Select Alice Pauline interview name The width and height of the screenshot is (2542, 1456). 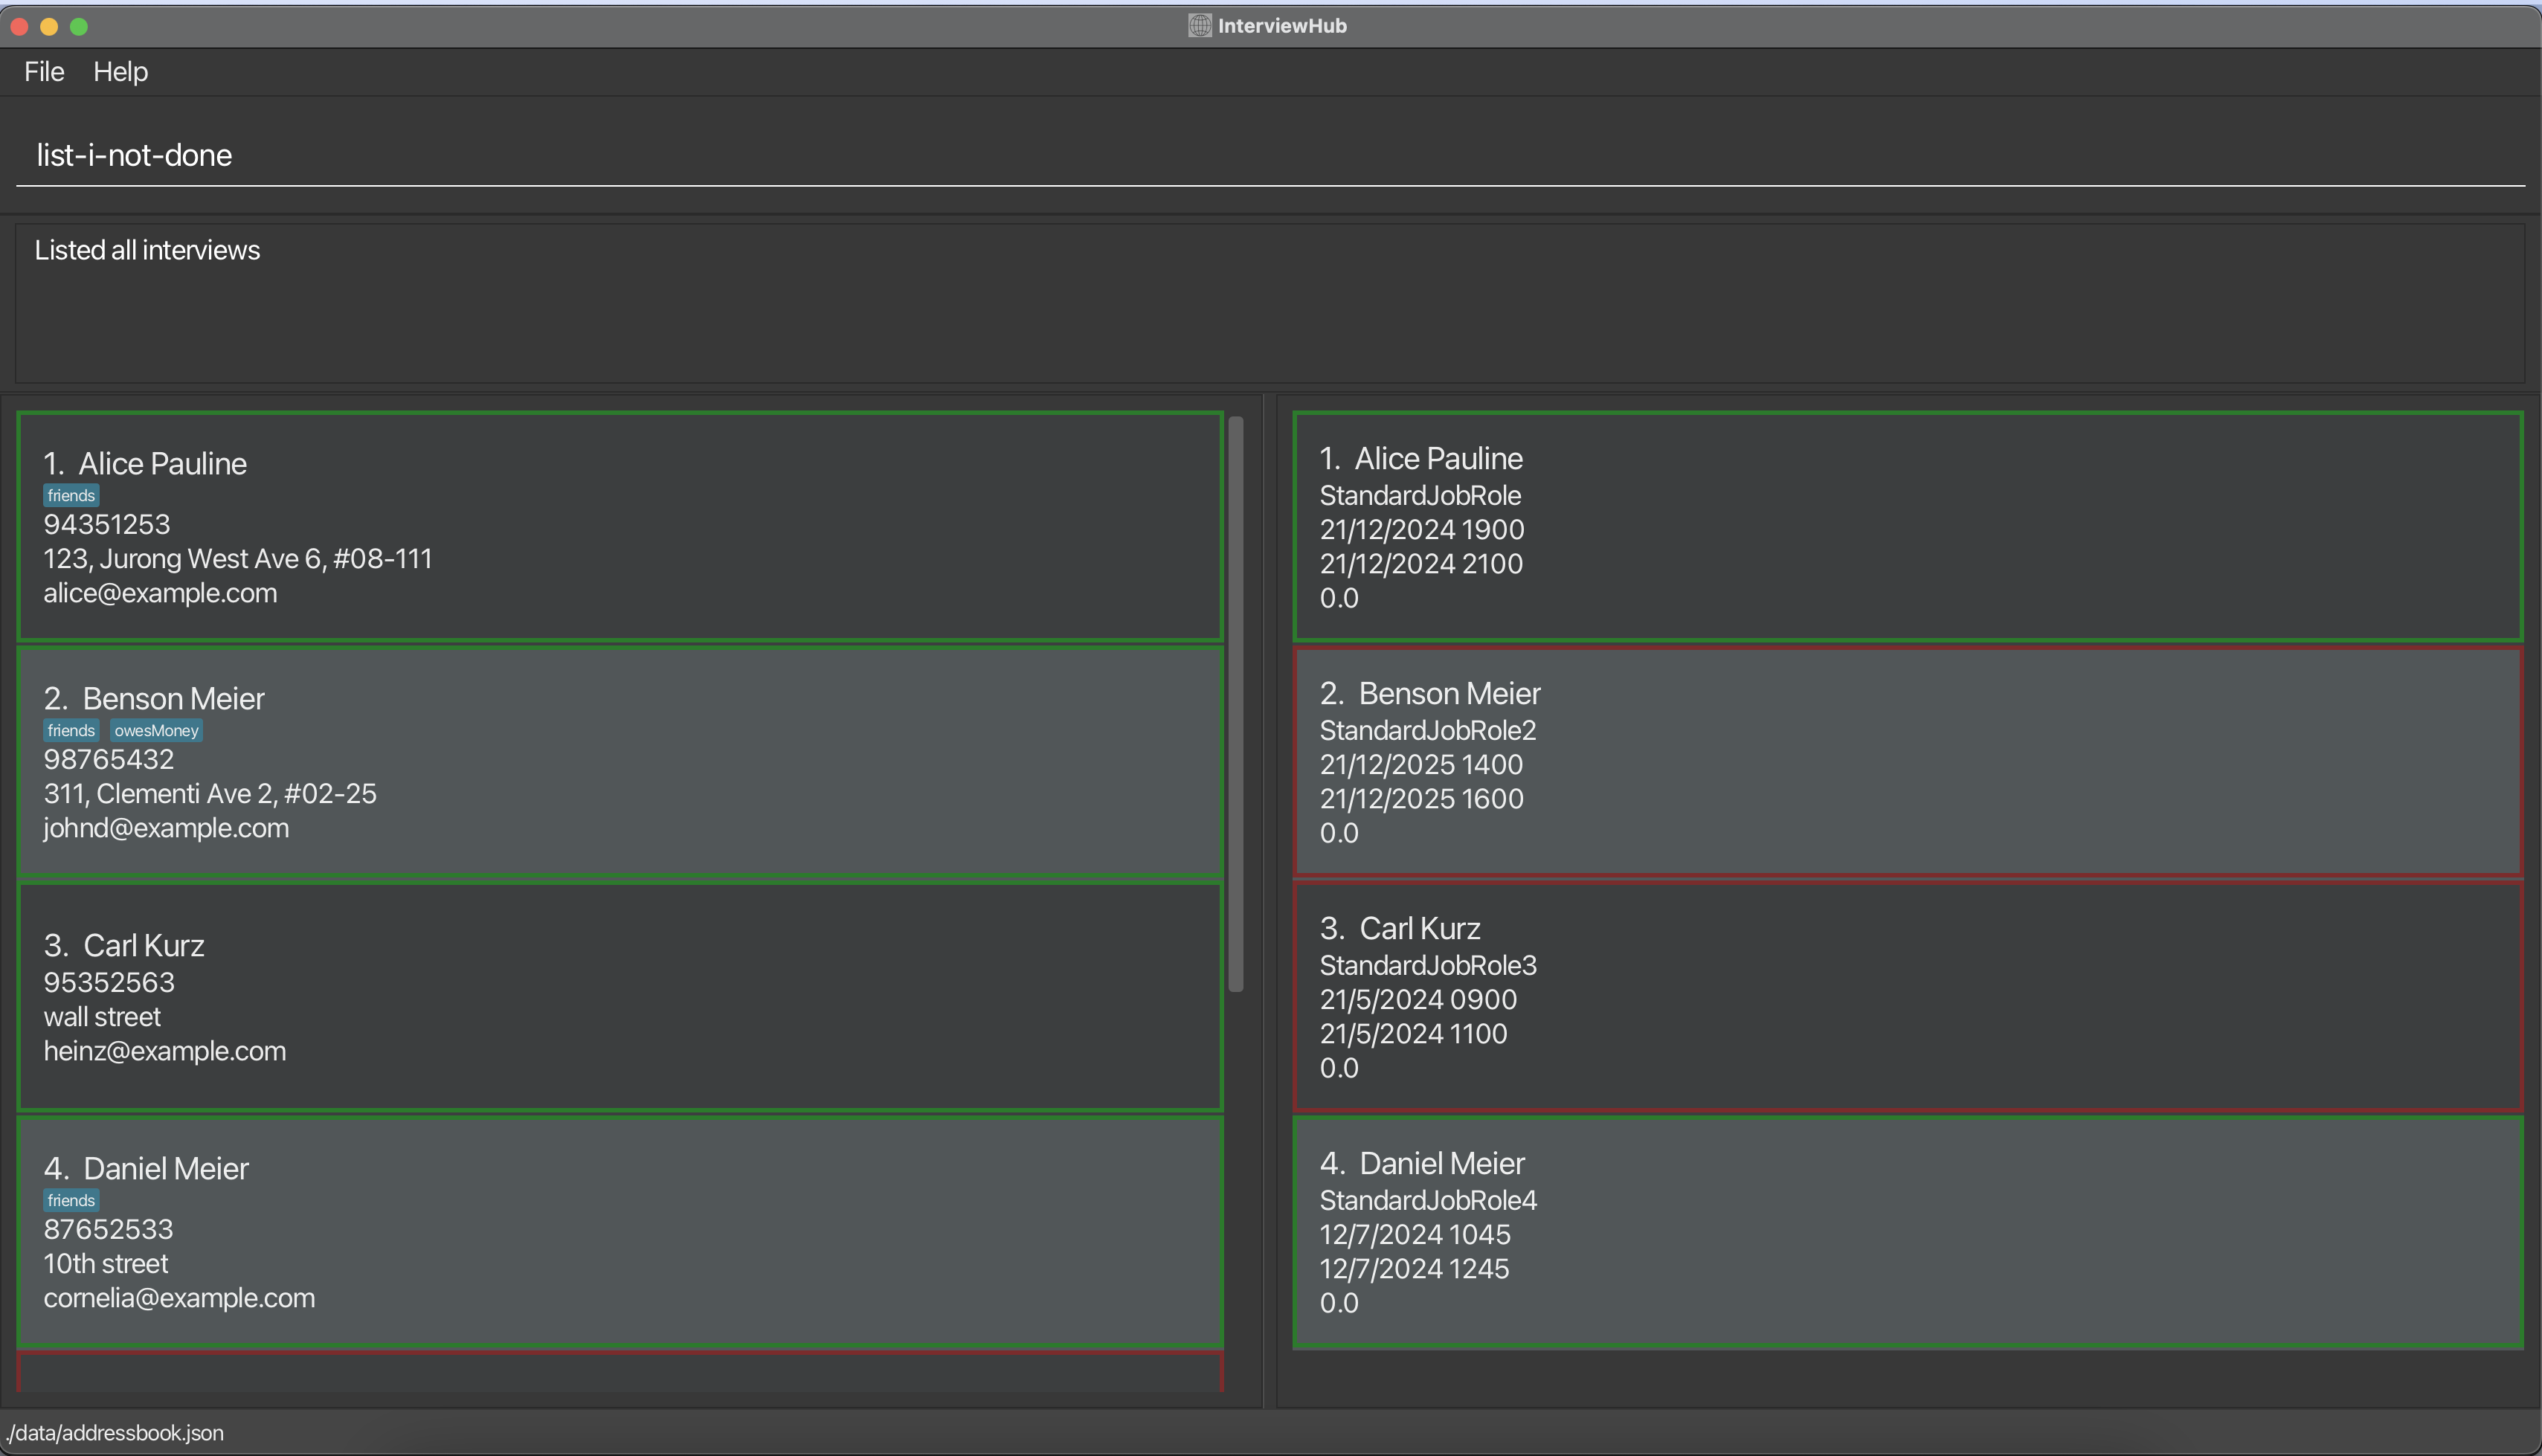click(1438, 458)
